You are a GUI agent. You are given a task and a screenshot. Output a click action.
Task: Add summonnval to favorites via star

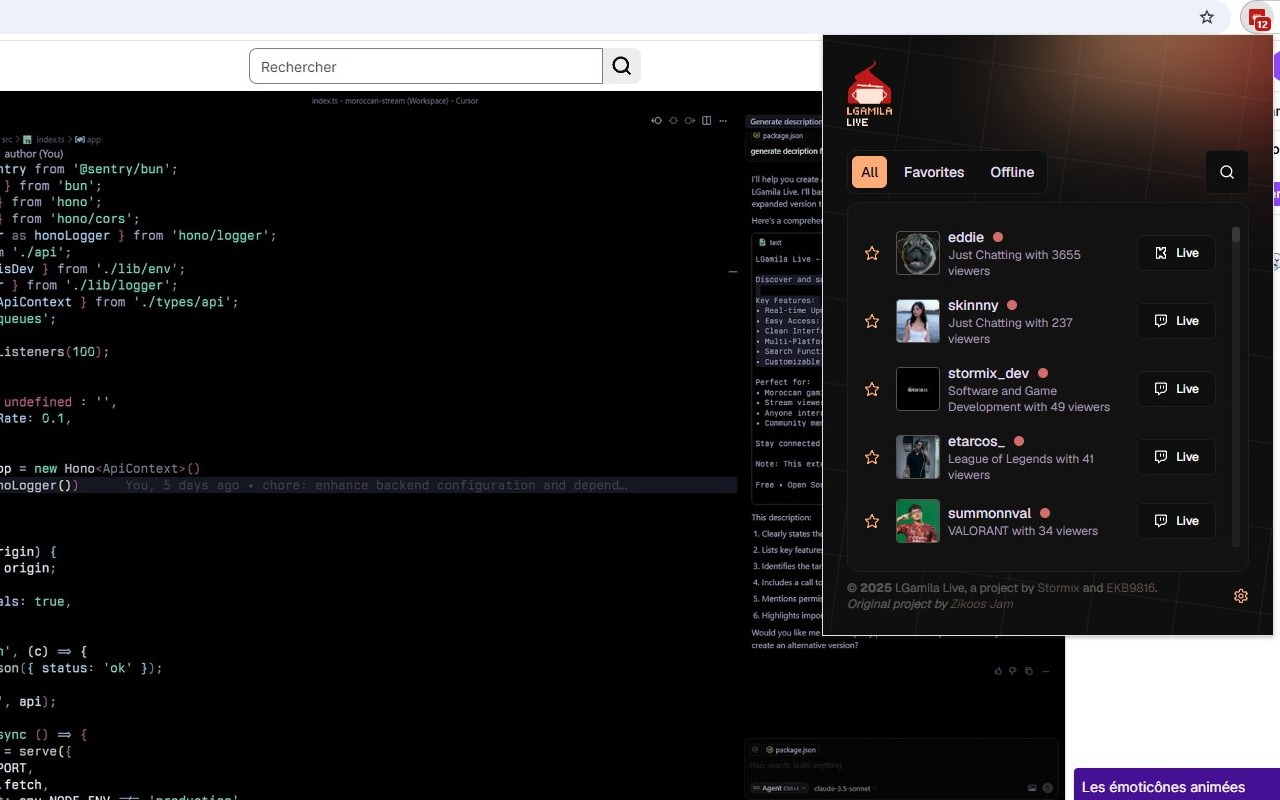(x=872, y=522)
